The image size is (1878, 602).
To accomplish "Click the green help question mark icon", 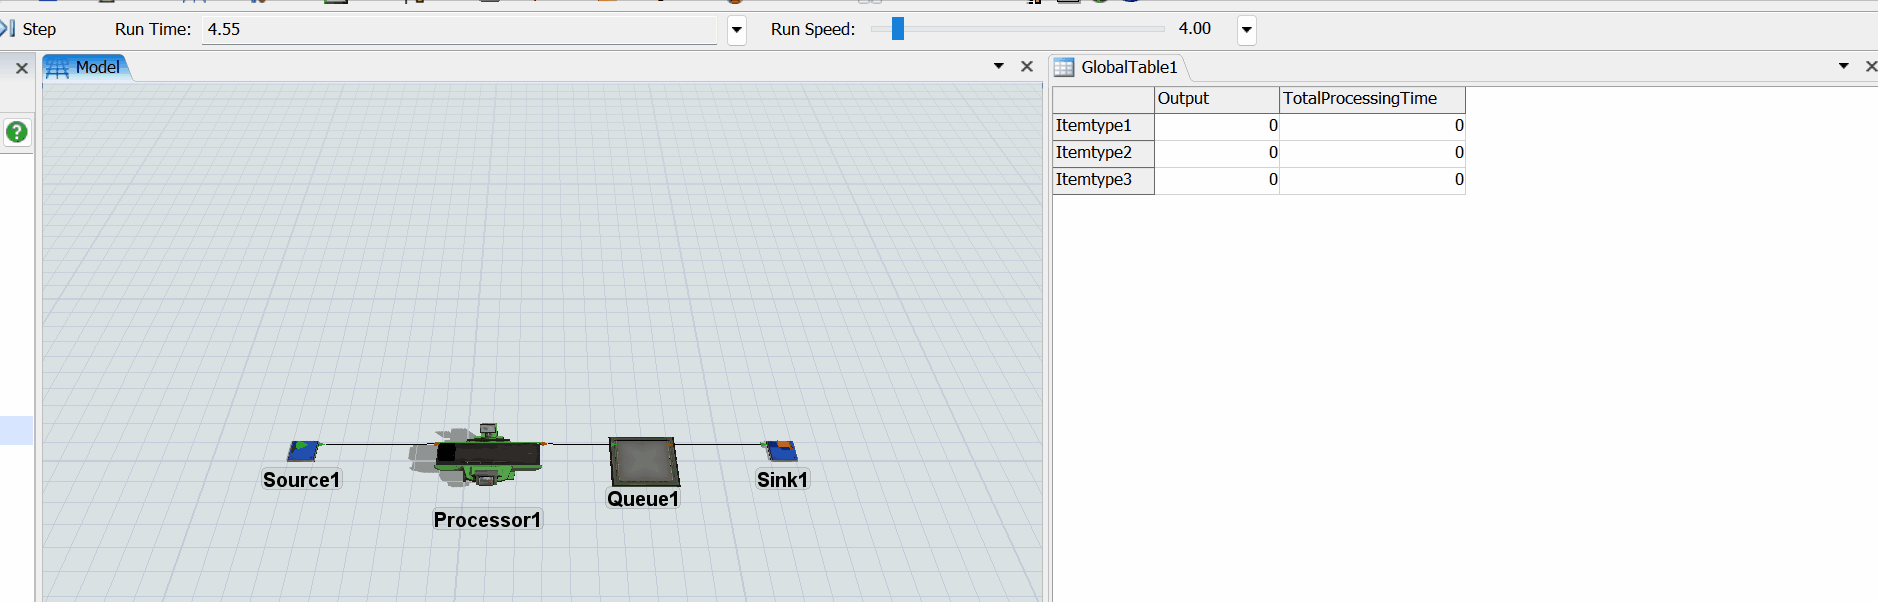I will point(17,132).
